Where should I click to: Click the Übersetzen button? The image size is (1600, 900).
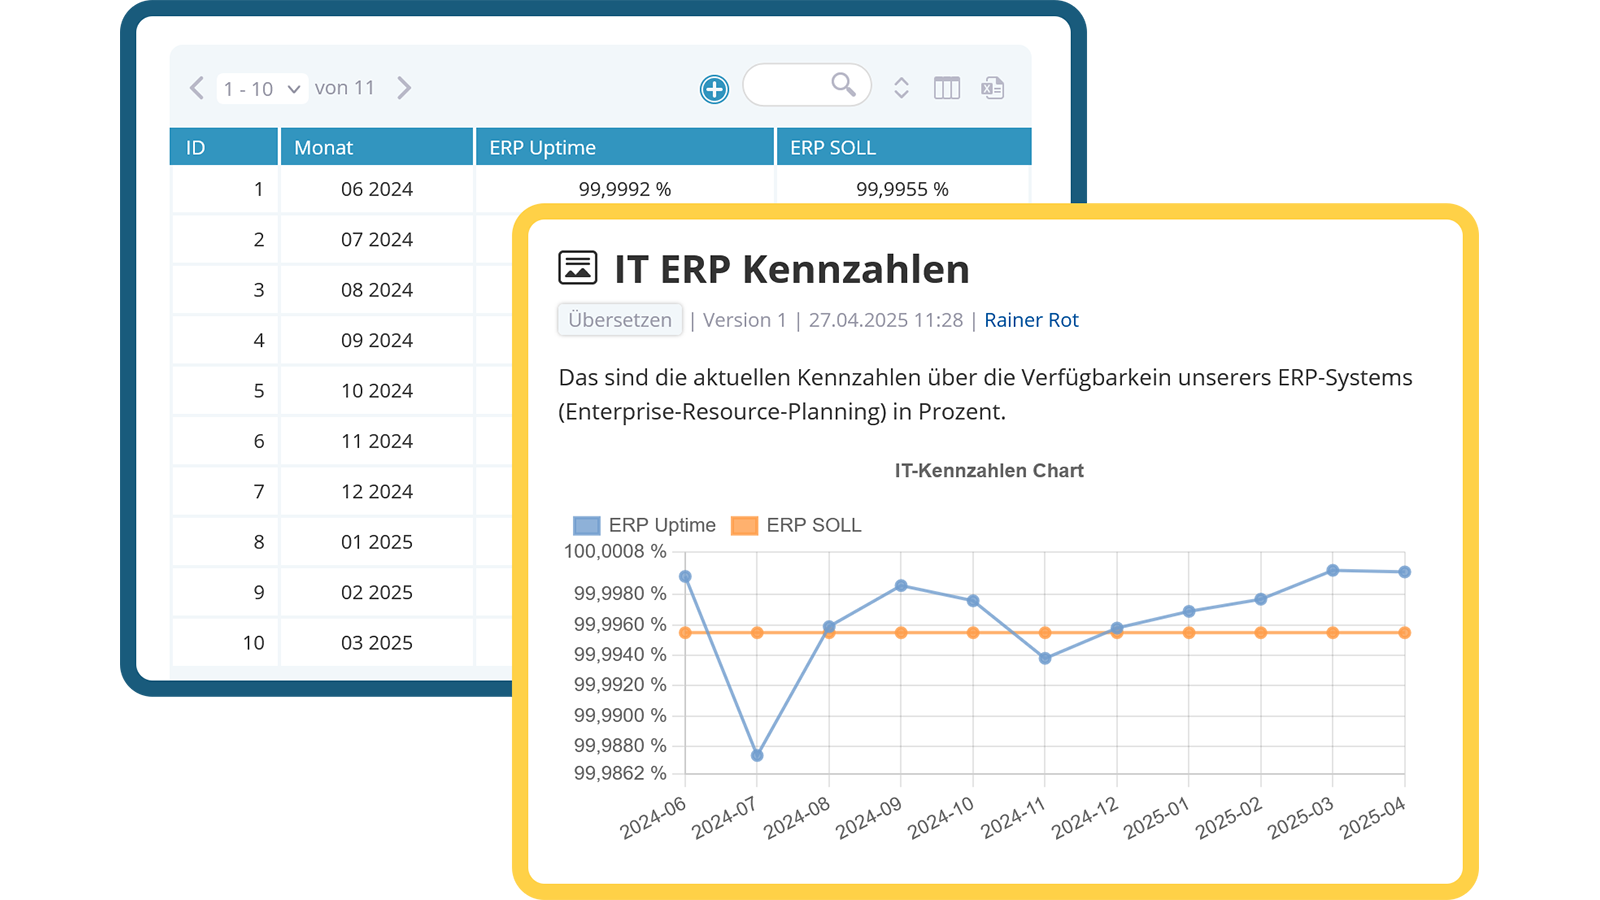pos(620,320)
